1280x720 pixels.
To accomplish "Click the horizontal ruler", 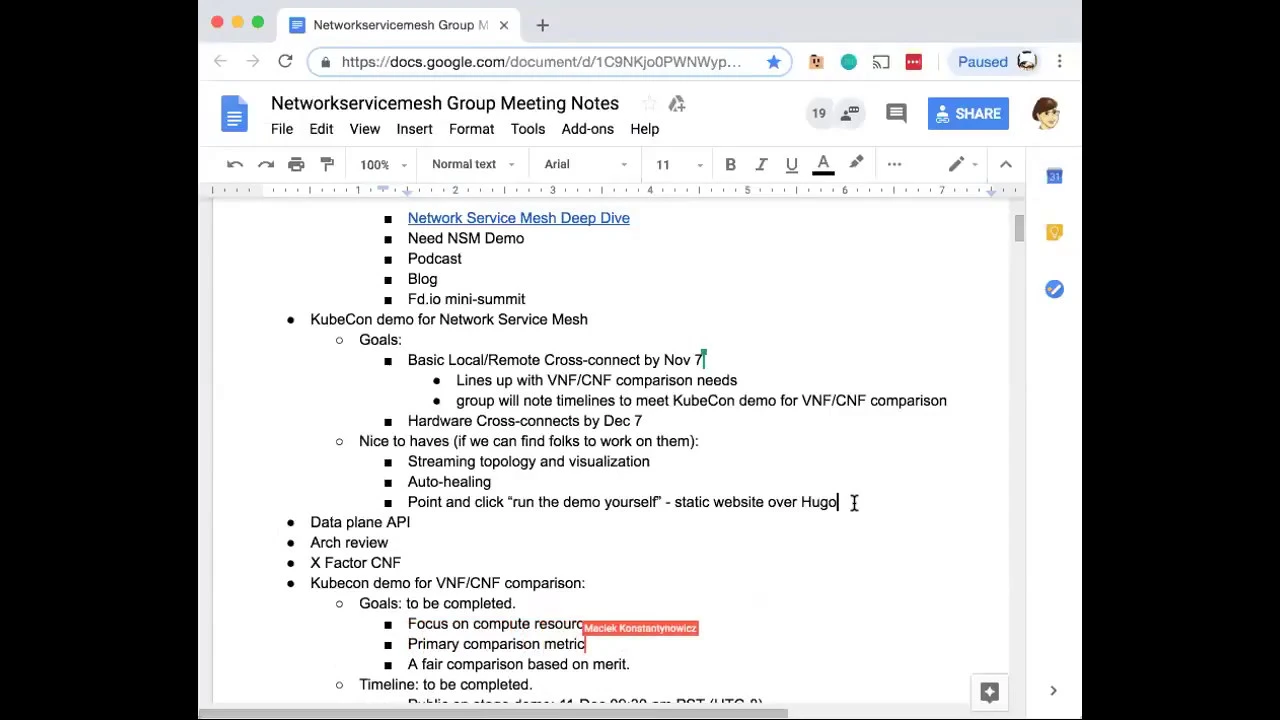I will point(612,190).
